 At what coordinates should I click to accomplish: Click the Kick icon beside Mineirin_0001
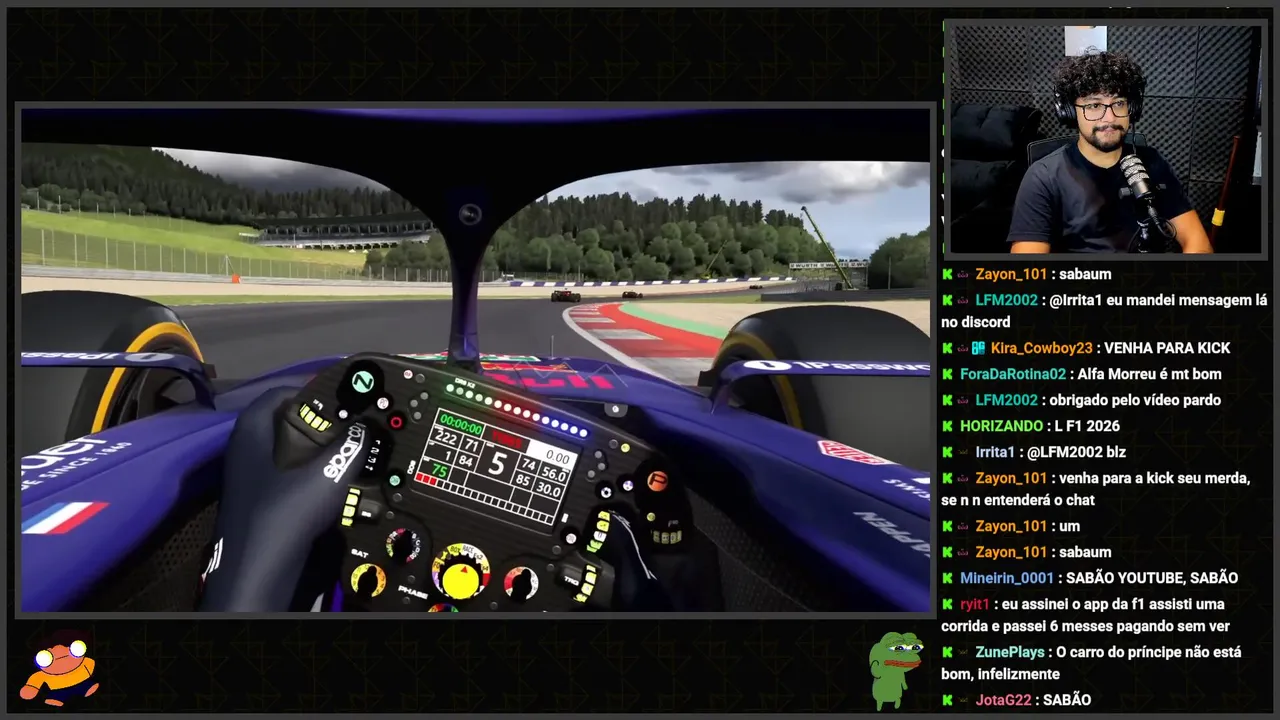point(947,578)
